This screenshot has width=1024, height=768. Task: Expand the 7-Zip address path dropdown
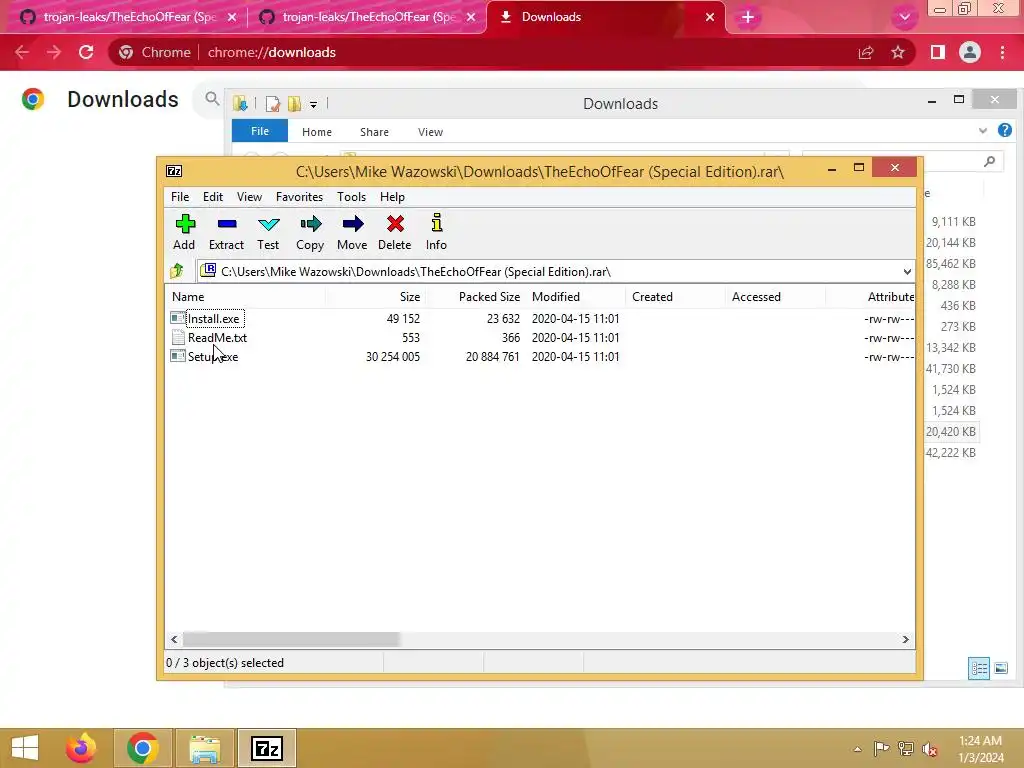pos(907,272)
